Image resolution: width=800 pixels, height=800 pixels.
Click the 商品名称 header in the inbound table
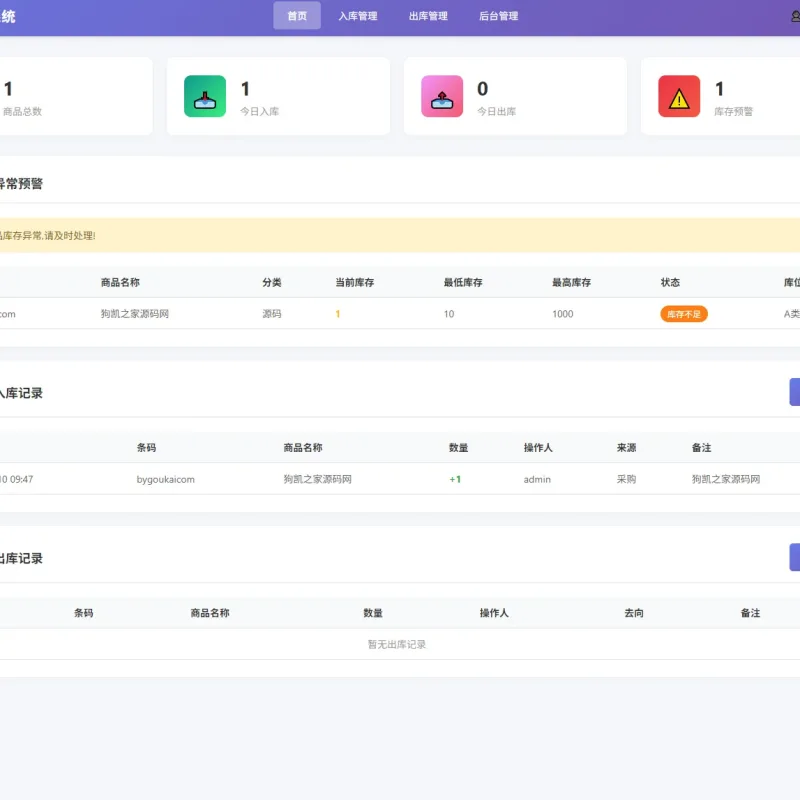[x=303, y=447]
